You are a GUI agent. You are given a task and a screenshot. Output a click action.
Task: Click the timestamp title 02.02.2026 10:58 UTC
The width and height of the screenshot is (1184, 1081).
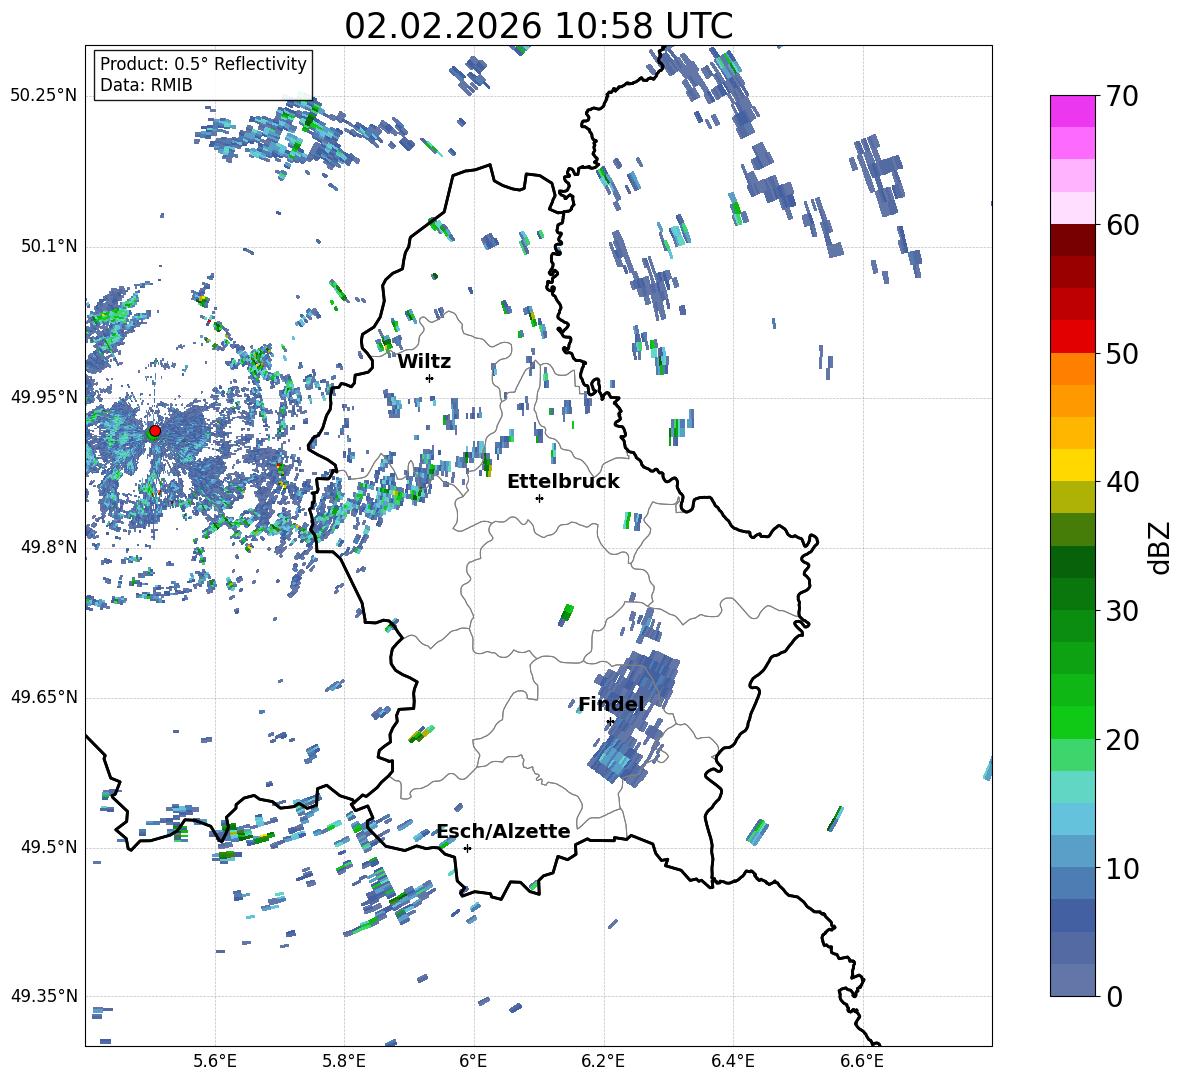[538, 26]
